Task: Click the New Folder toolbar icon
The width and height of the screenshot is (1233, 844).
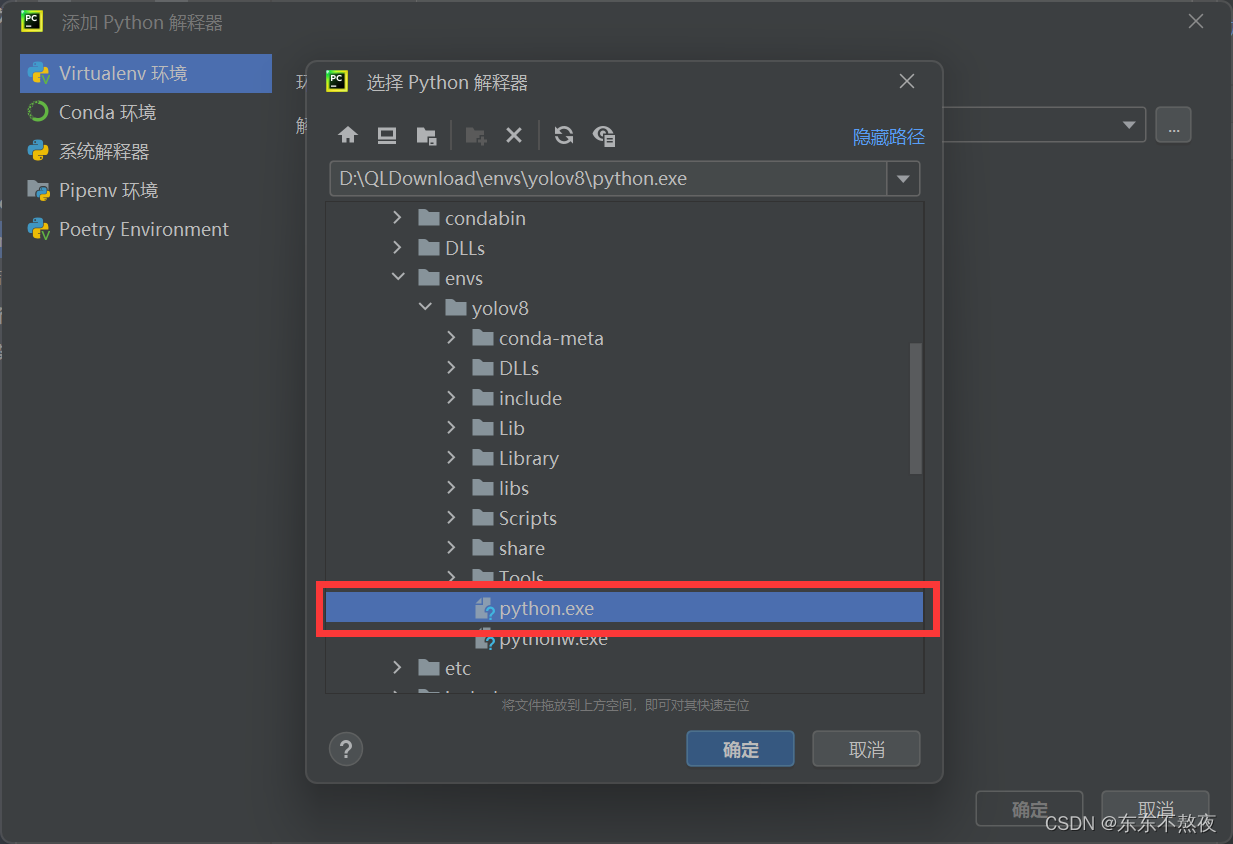Action: coord(476,135)
